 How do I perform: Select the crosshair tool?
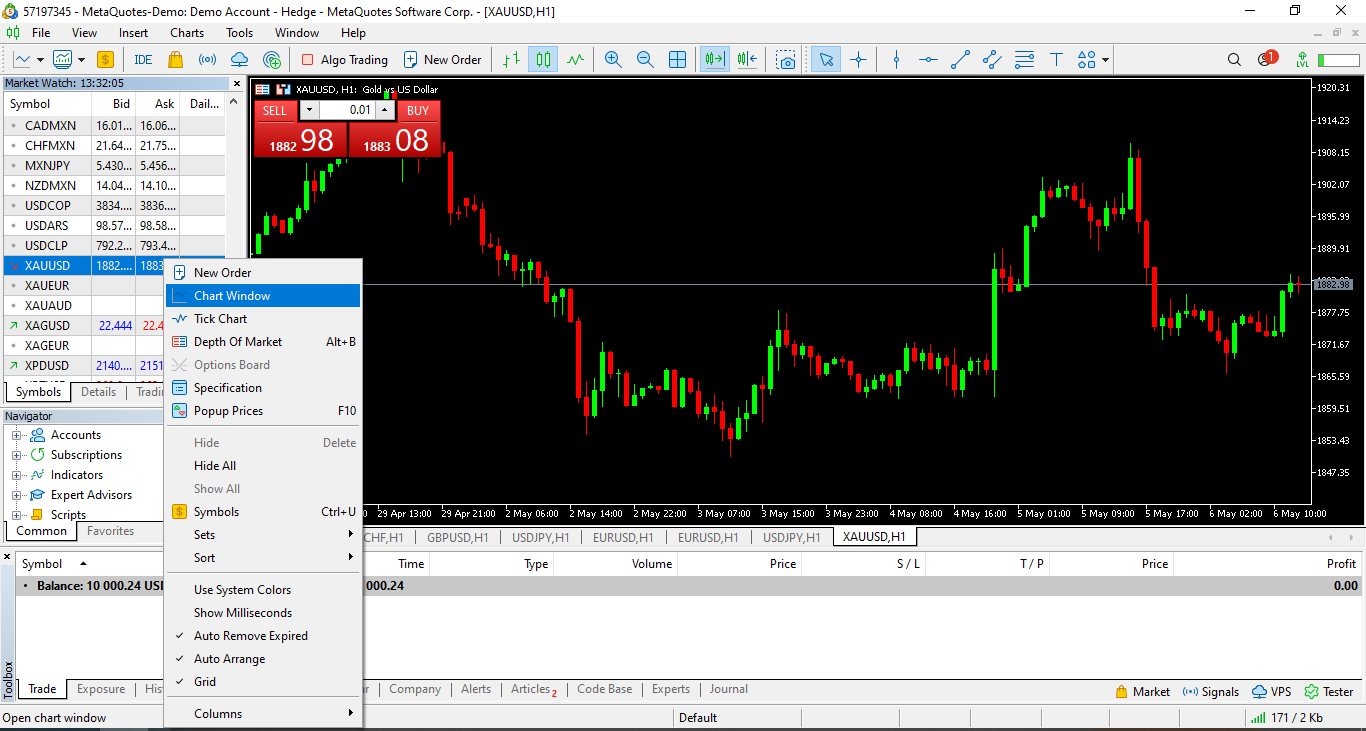click(858, 59)
